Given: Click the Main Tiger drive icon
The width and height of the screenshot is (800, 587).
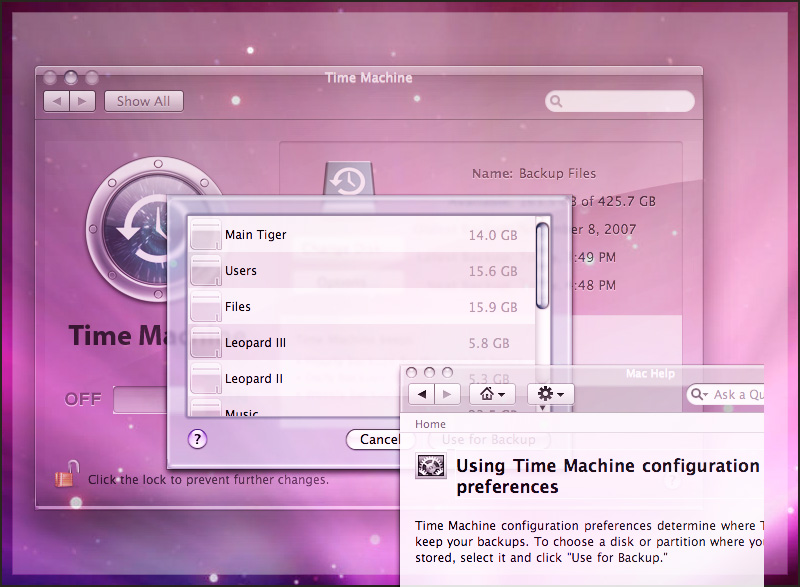Looking at the screenshot, I should [206, 235].
